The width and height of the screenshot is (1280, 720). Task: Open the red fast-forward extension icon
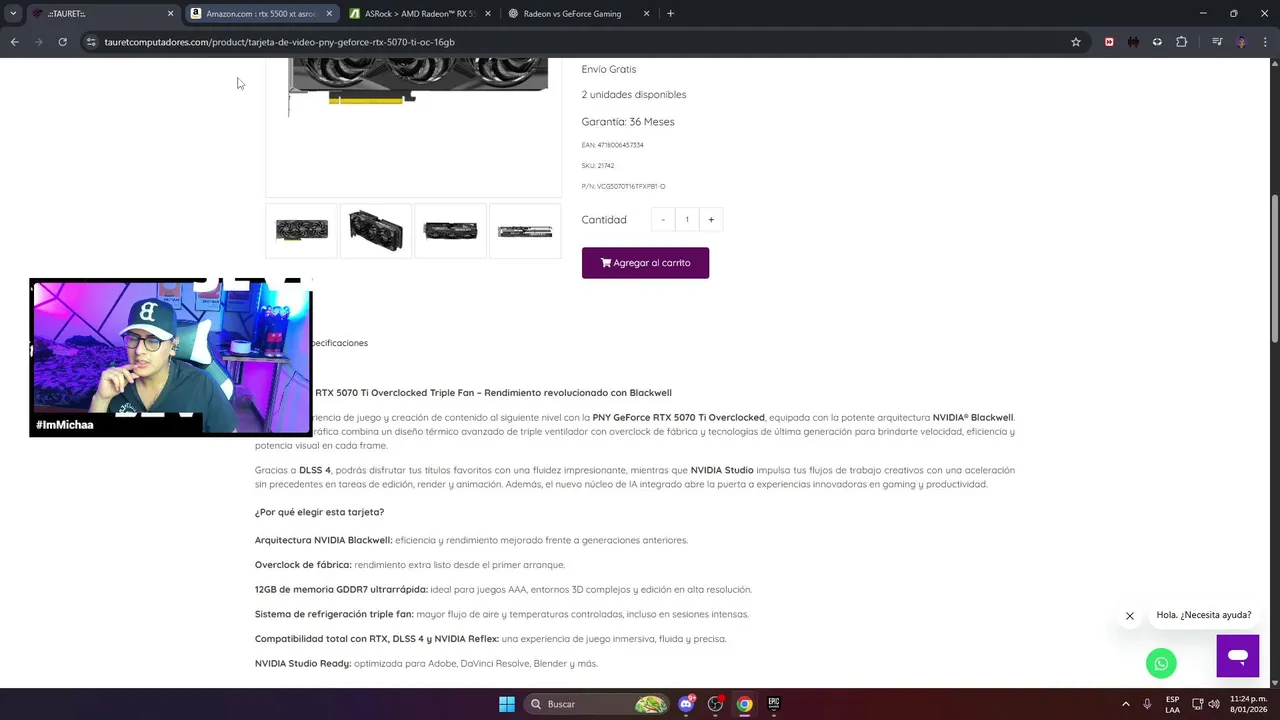(1109, 42)
